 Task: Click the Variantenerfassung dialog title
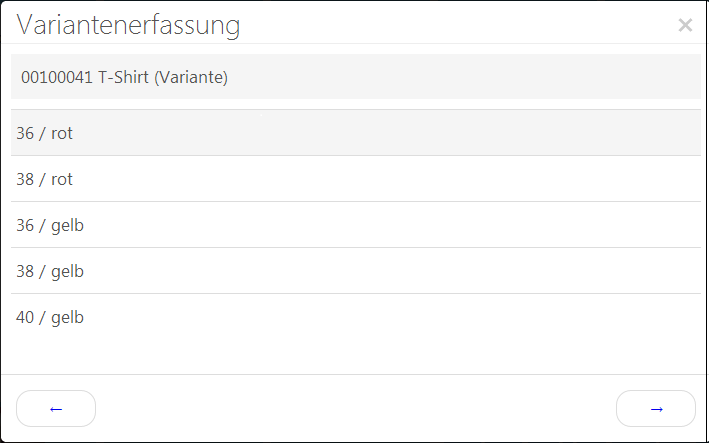[x=128, y=25]
